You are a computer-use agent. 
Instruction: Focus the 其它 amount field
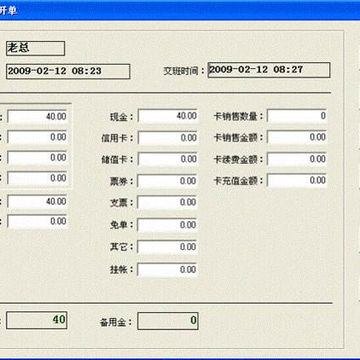[x=168, y=247]
